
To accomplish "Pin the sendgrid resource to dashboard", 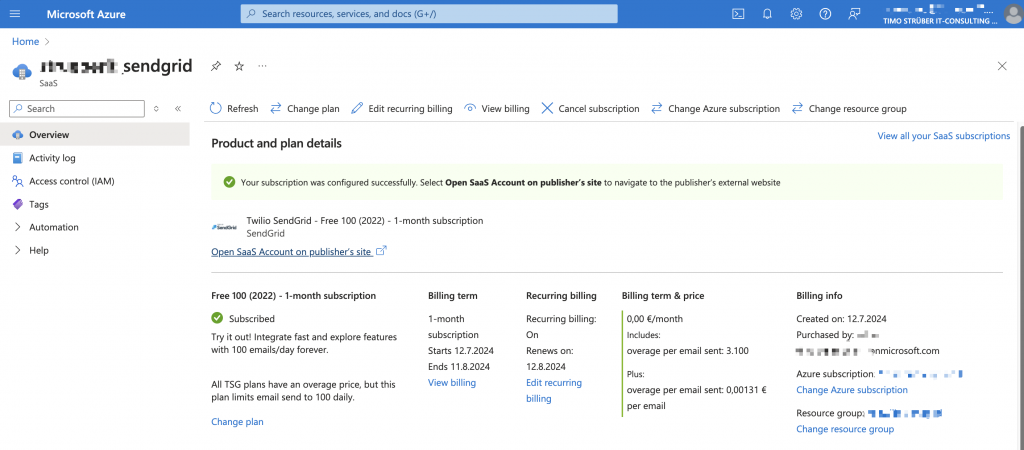I will click(215, 66).
